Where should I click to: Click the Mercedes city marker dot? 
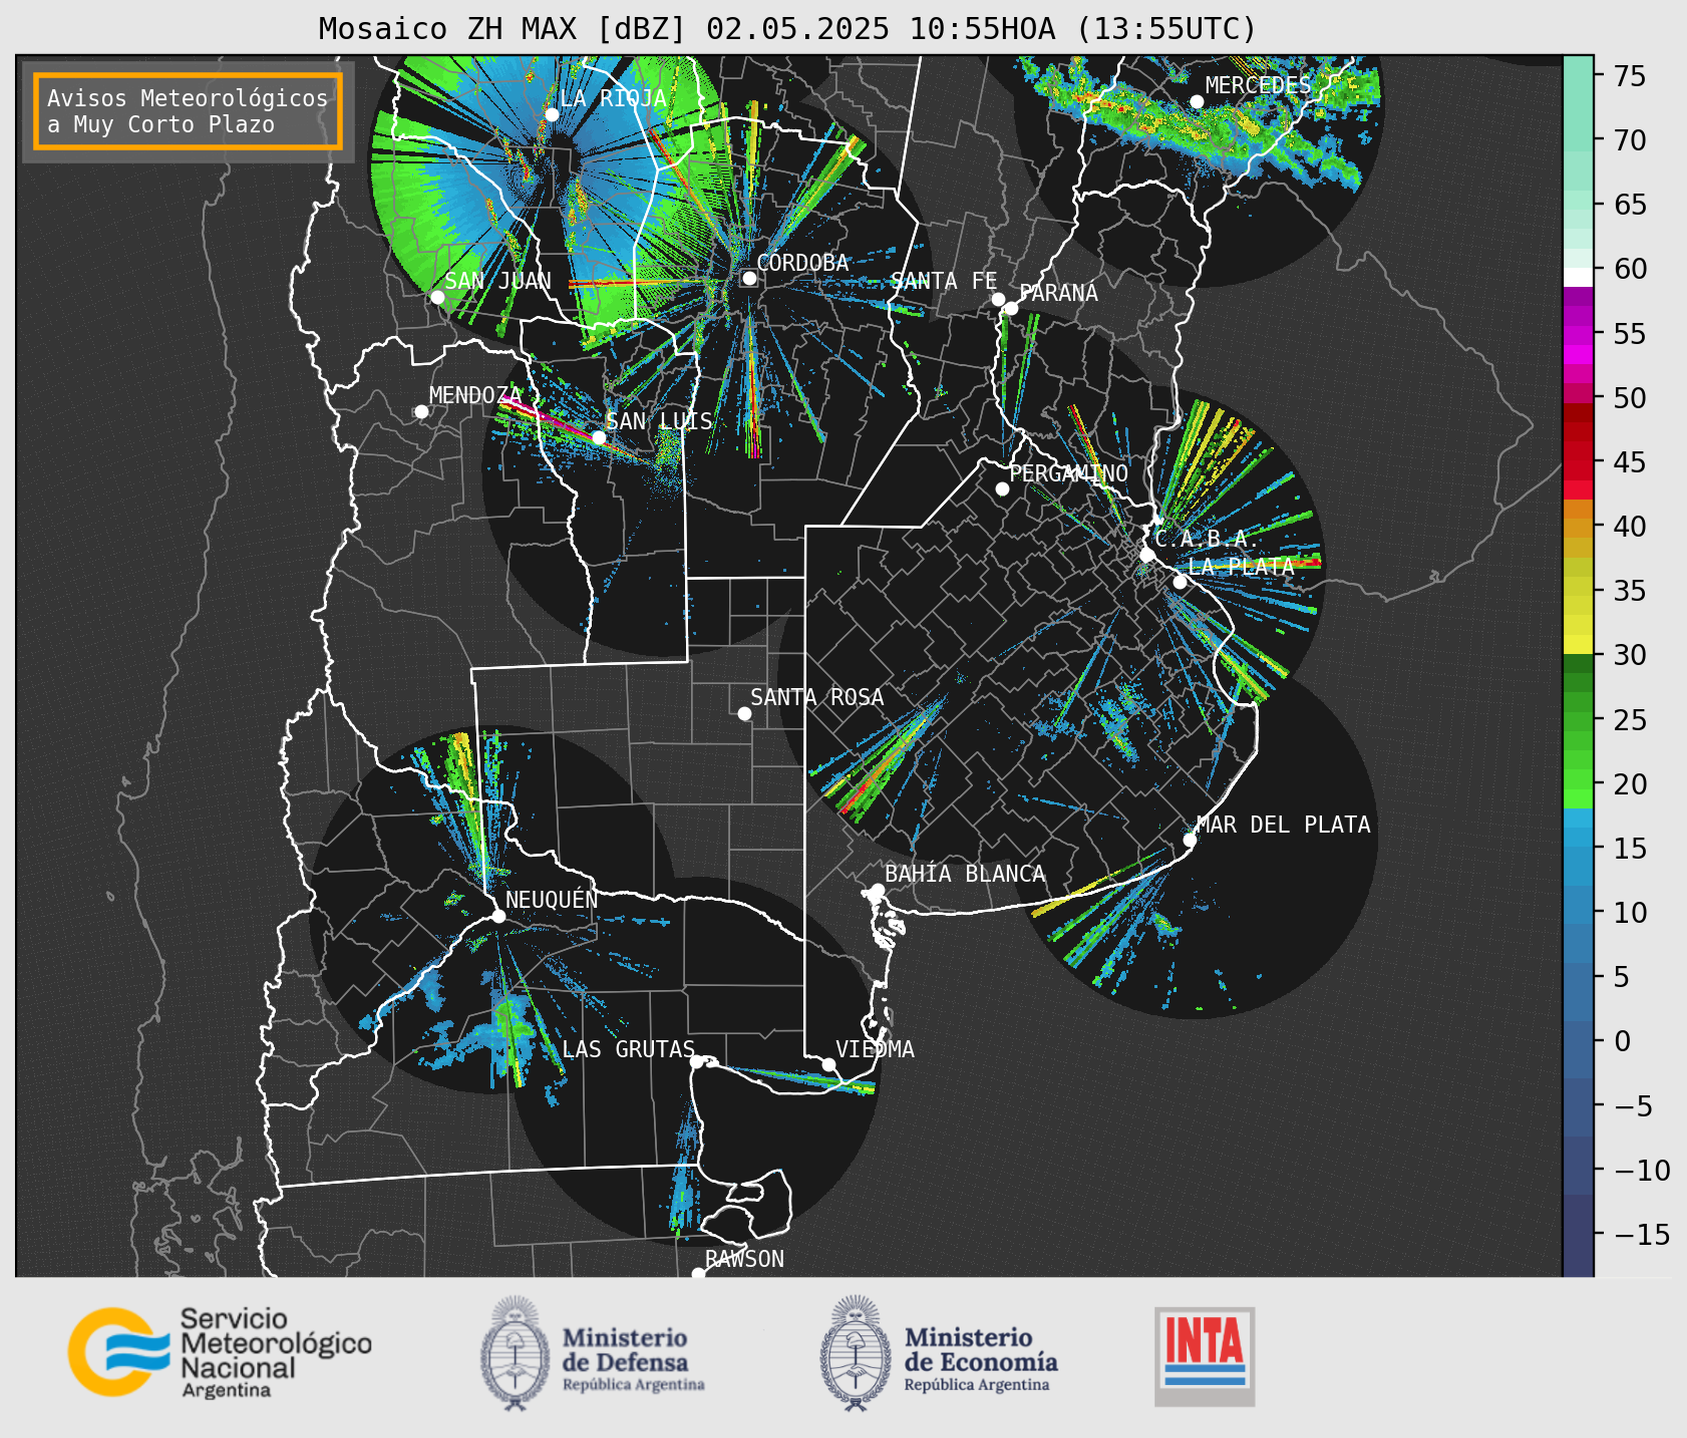tap(1196, 102)
